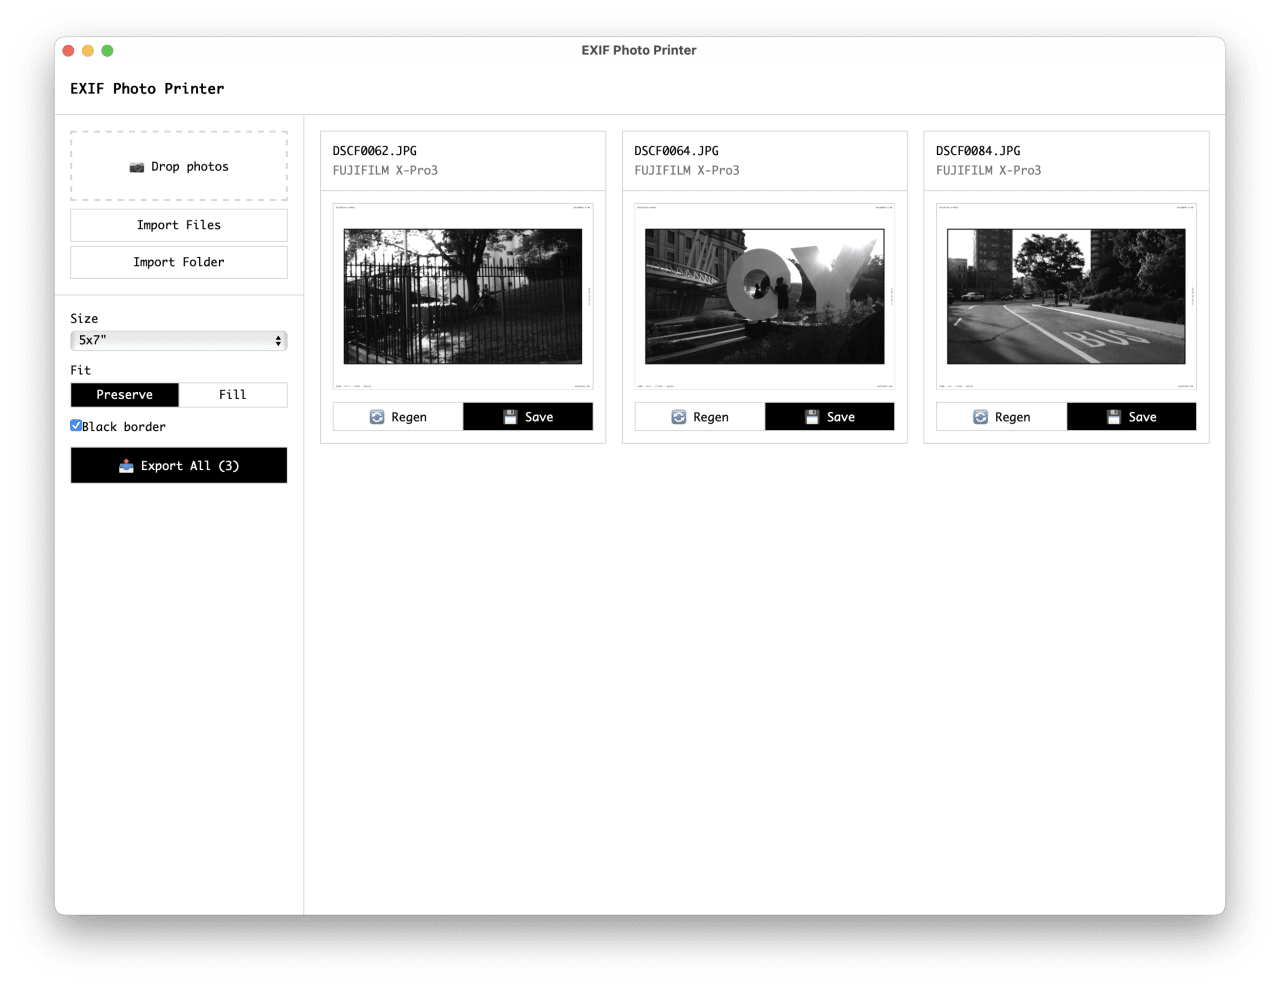Click the floppy disk icon on DSCF0062's Save button
1280x987 pixels.
click(x=510, y=416)
